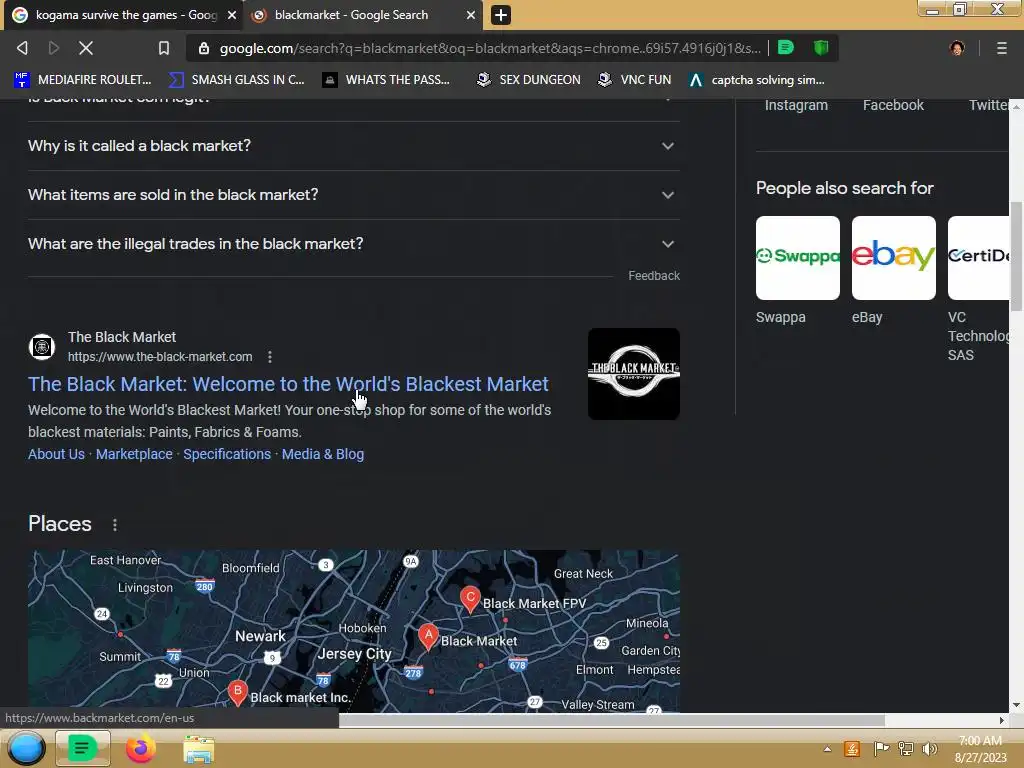The image size is (1024, 768).
Task: Click map pin B Black market Inc.
Action: [238, 692]
